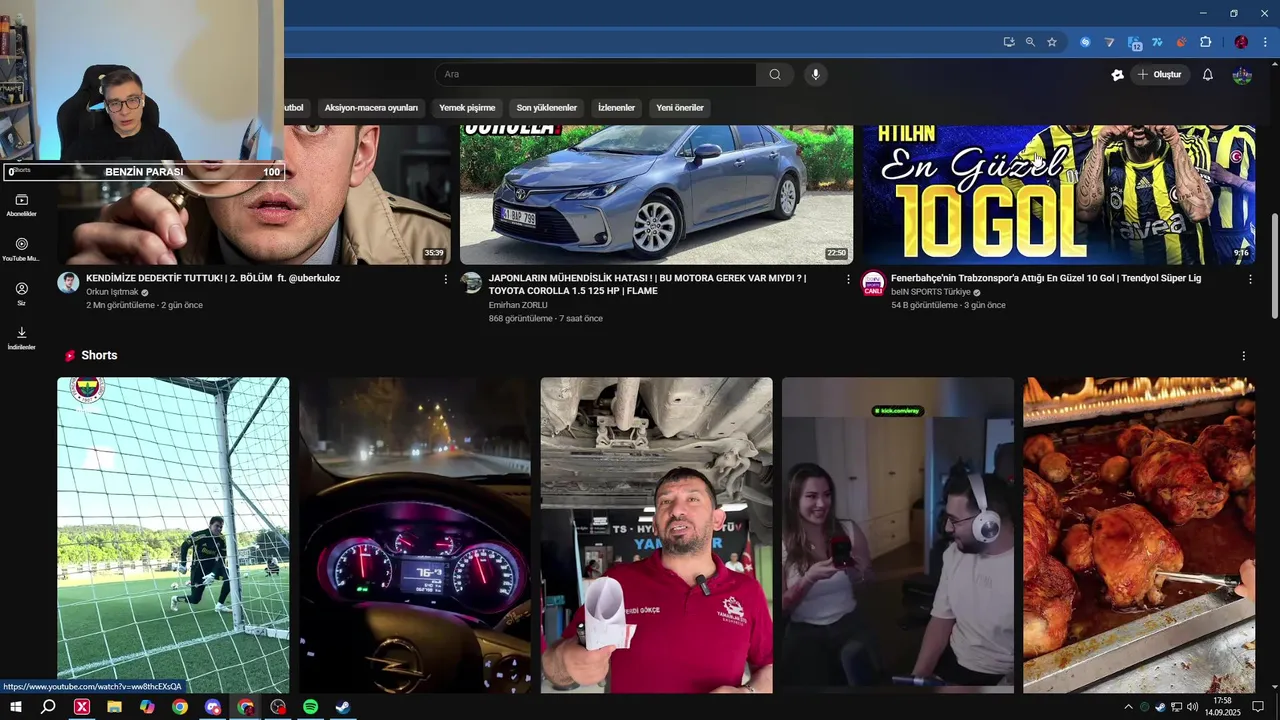Open extension with the 12 badge
1280x720 pixels.
point(1135,43)
